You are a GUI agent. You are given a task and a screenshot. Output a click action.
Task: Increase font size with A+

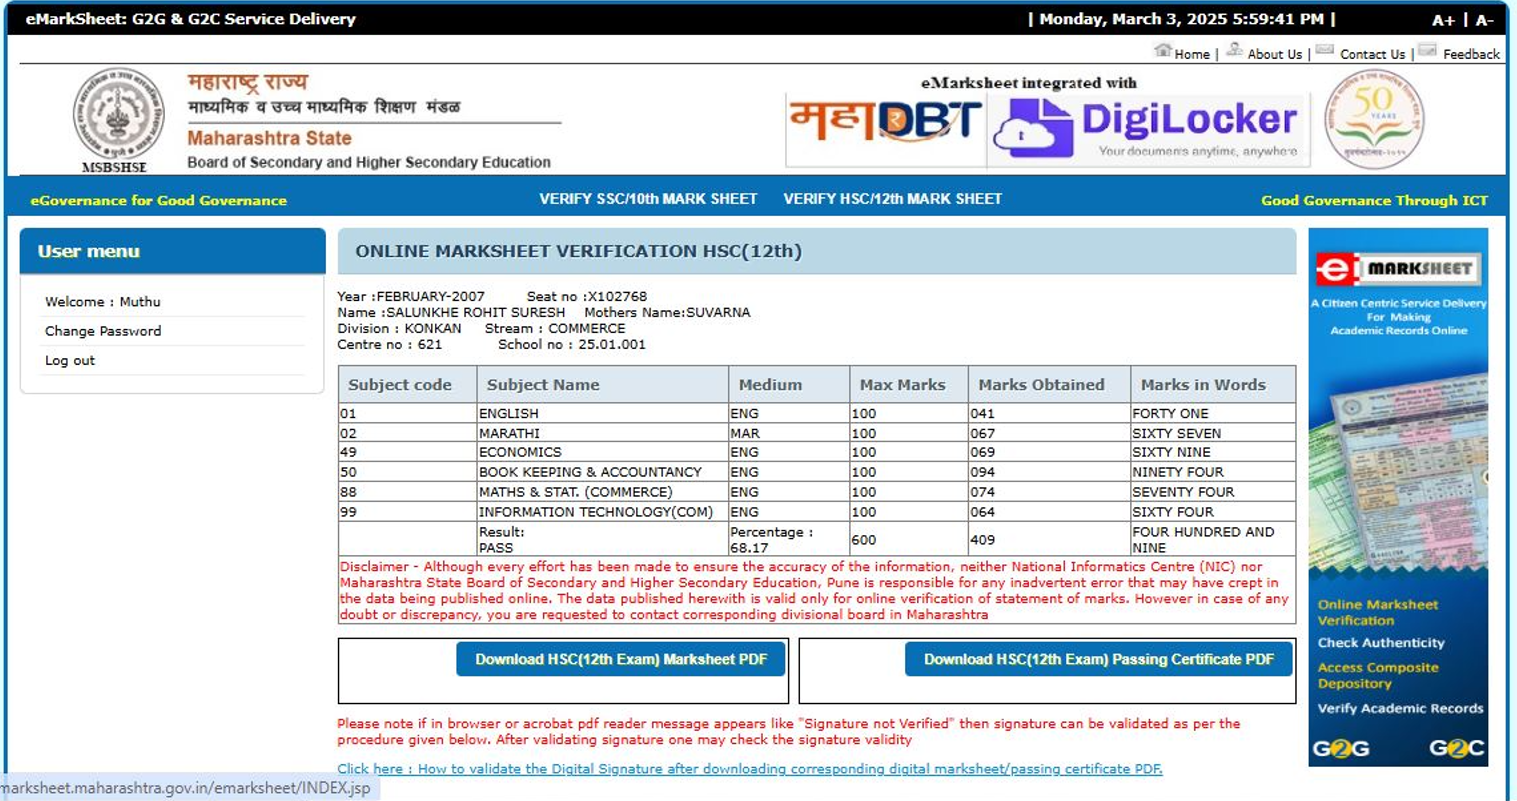click(1443, 20)
